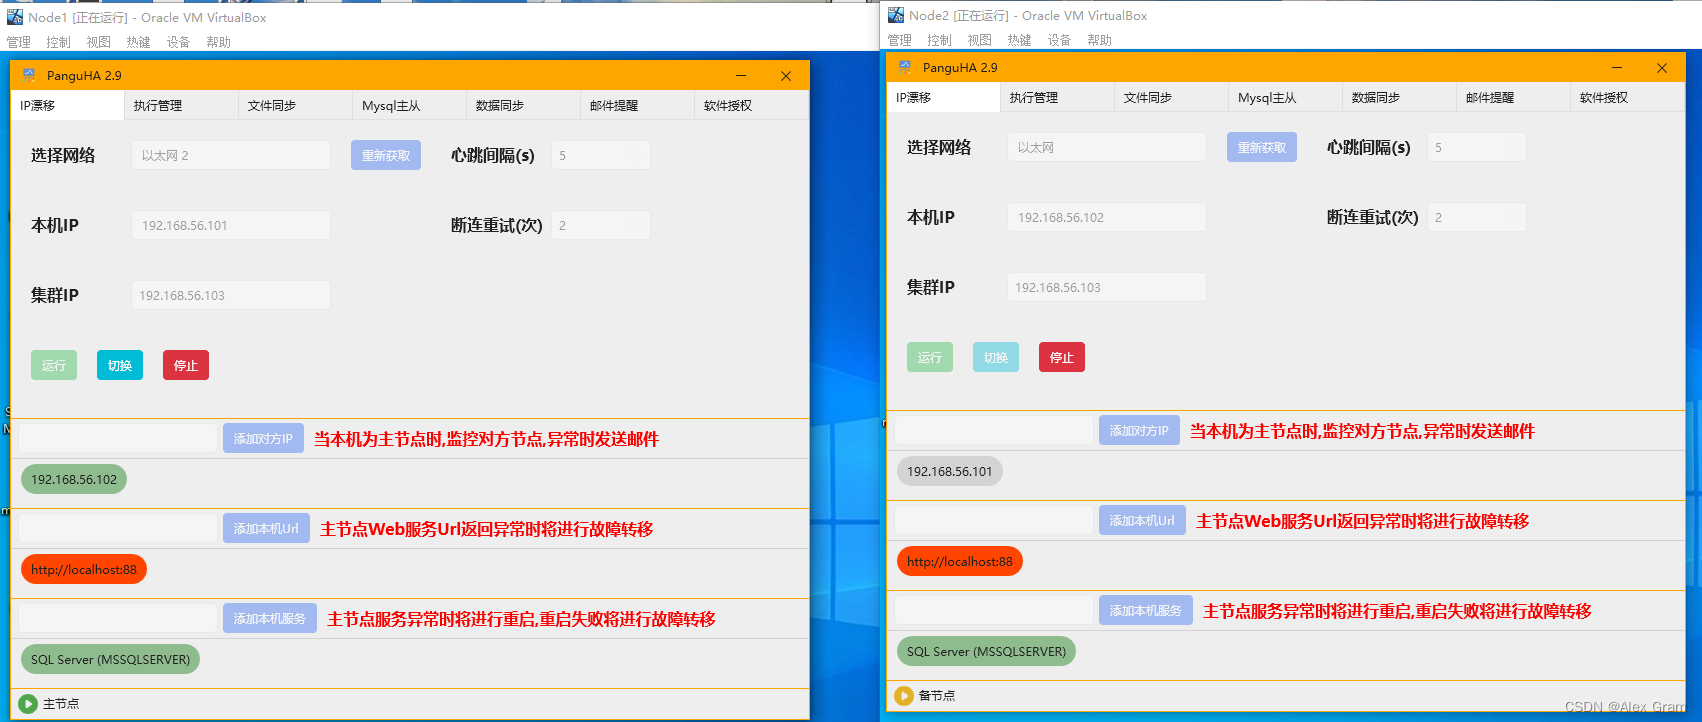The image size is (1702, 722).
Task: Select IP漂移 tab in Node1
Action: coord(67,105)
